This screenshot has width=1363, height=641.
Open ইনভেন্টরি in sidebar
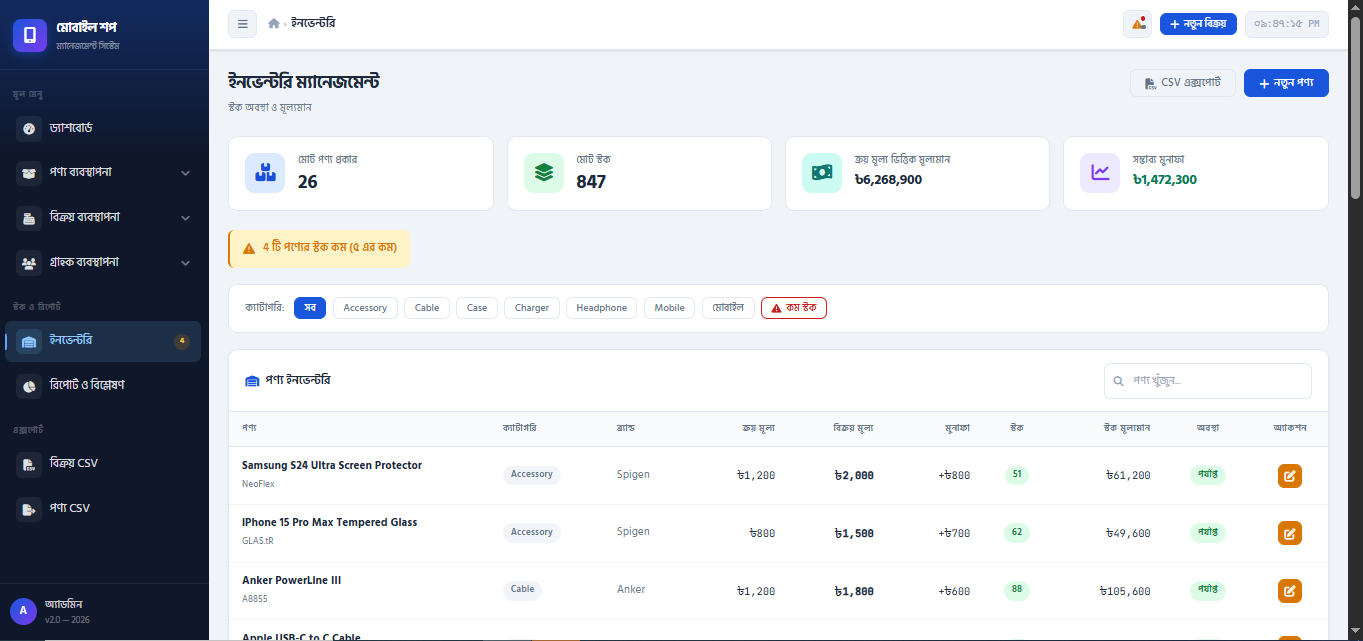103,341
